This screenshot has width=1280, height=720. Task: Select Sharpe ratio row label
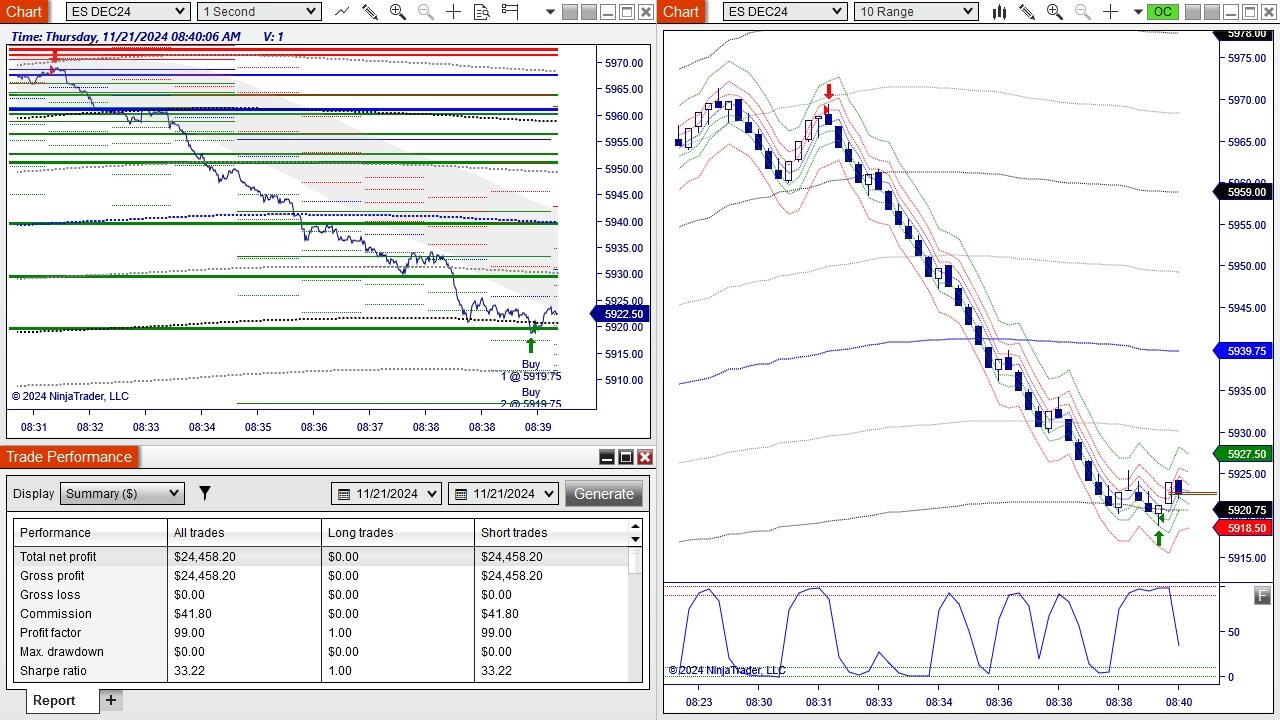(53, 670)
